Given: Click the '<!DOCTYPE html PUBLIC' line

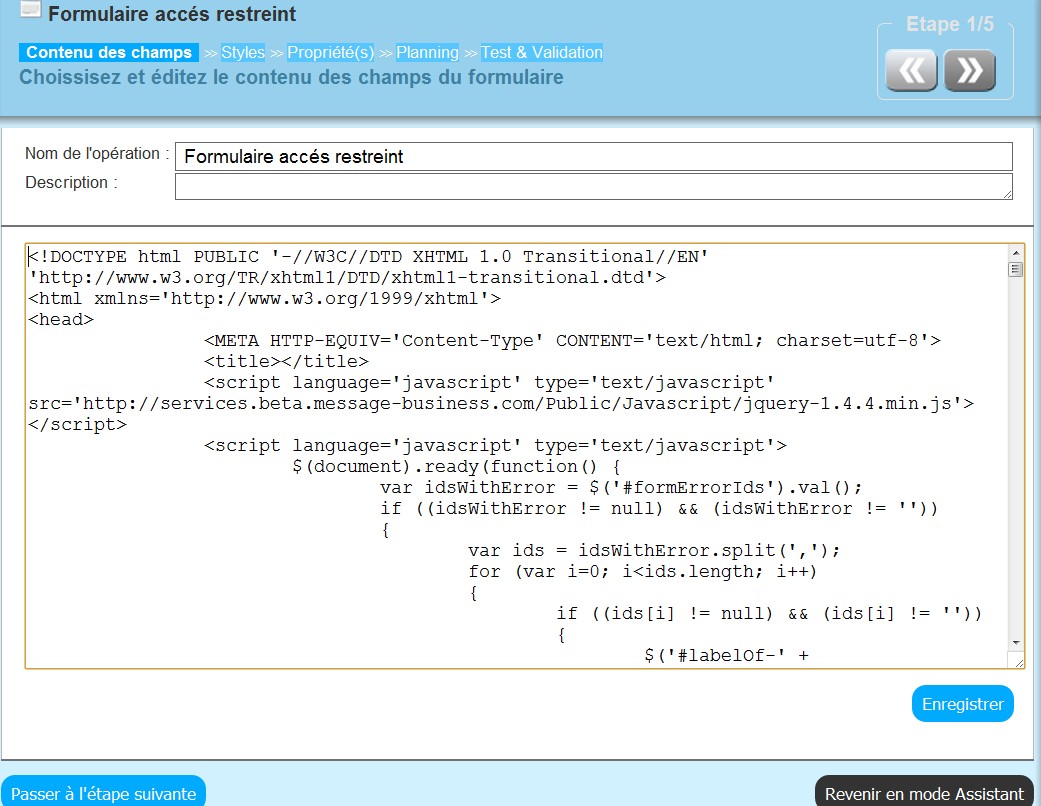Looking at the screenshot, I should coord(368,256).
